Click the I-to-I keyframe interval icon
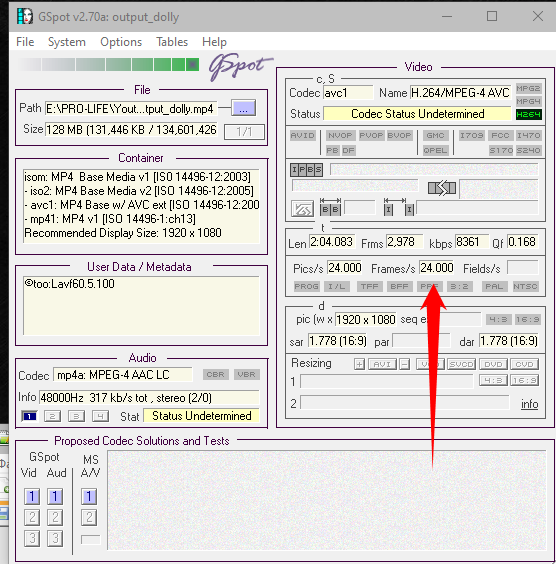 [x=399, y=206]
